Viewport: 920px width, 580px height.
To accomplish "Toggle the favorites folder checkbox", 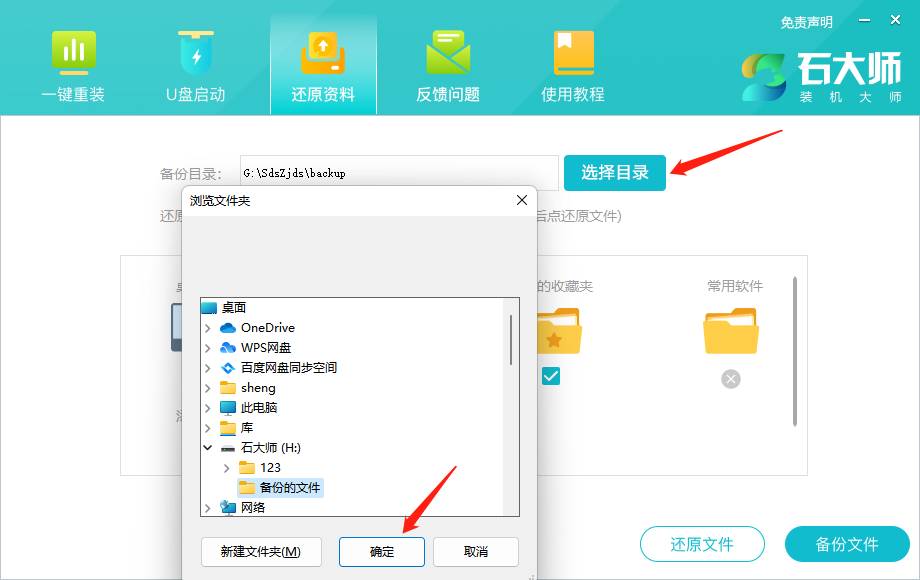I will (551, 376).
